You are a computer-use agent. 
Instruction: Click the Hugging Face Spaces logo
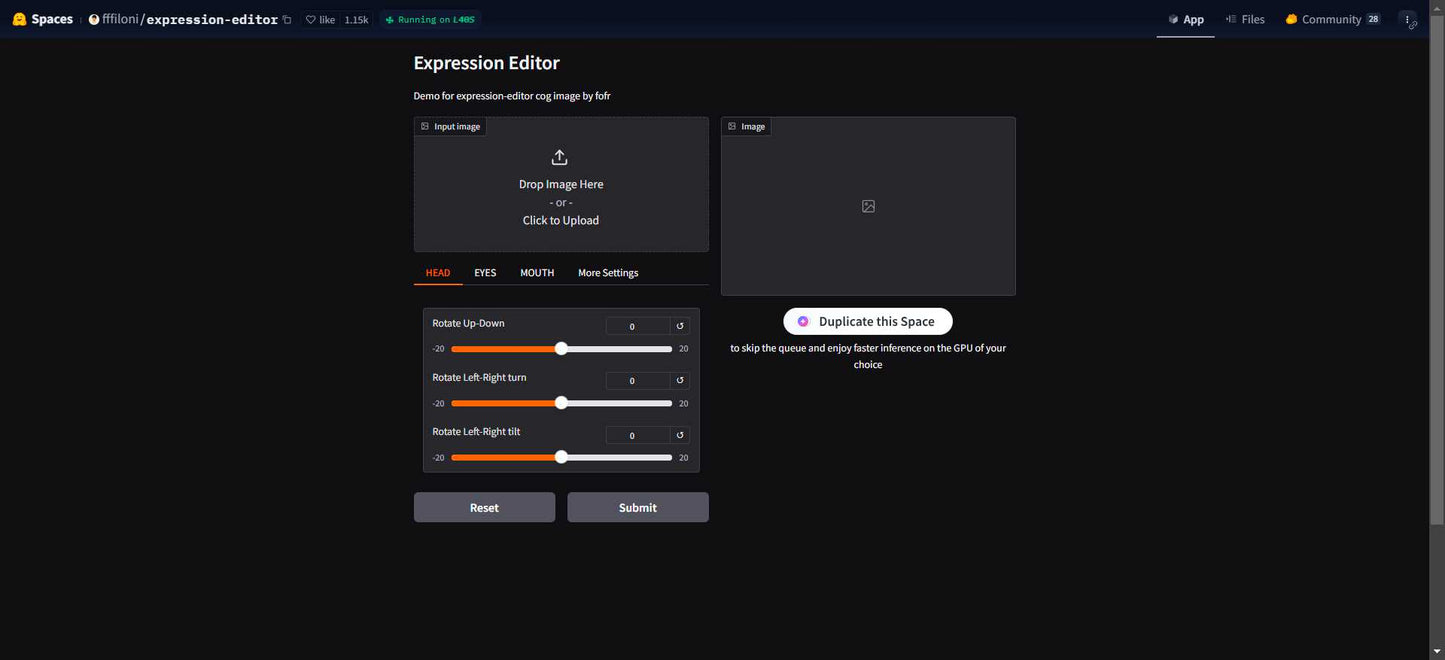(19, 19)
